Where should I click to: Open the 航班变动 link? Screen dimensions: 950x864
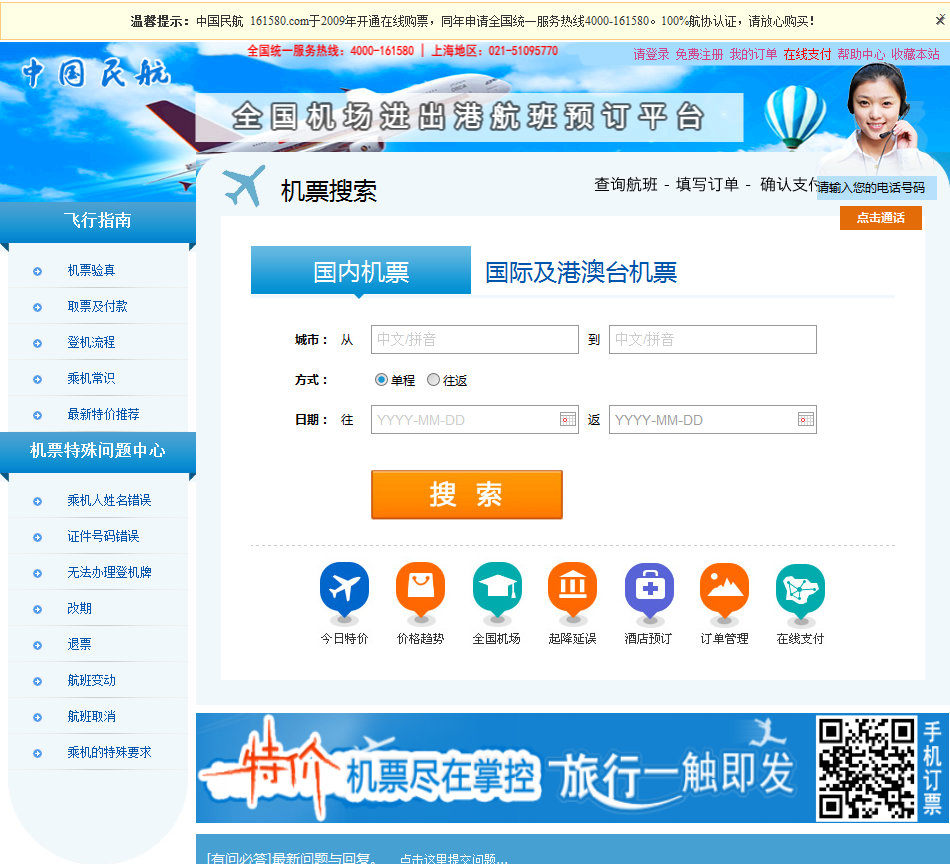pyautogui.click(x=91, y=680)
